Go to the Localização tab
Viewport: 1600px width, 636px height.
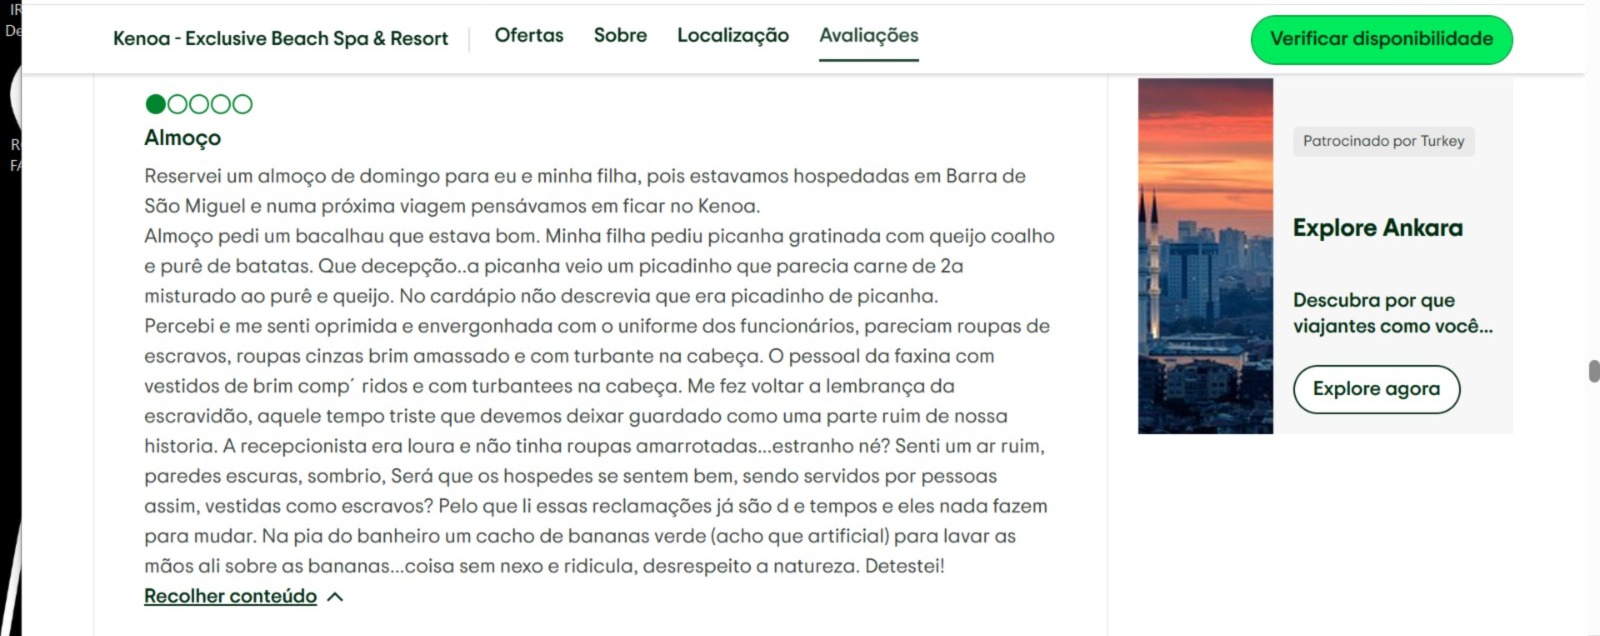coord(733,35)
